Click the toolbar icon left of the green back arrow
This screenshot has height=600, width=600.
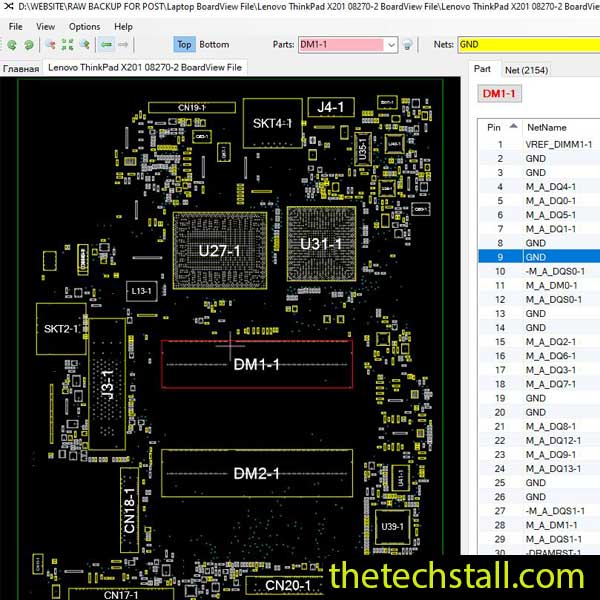[85, 45]
